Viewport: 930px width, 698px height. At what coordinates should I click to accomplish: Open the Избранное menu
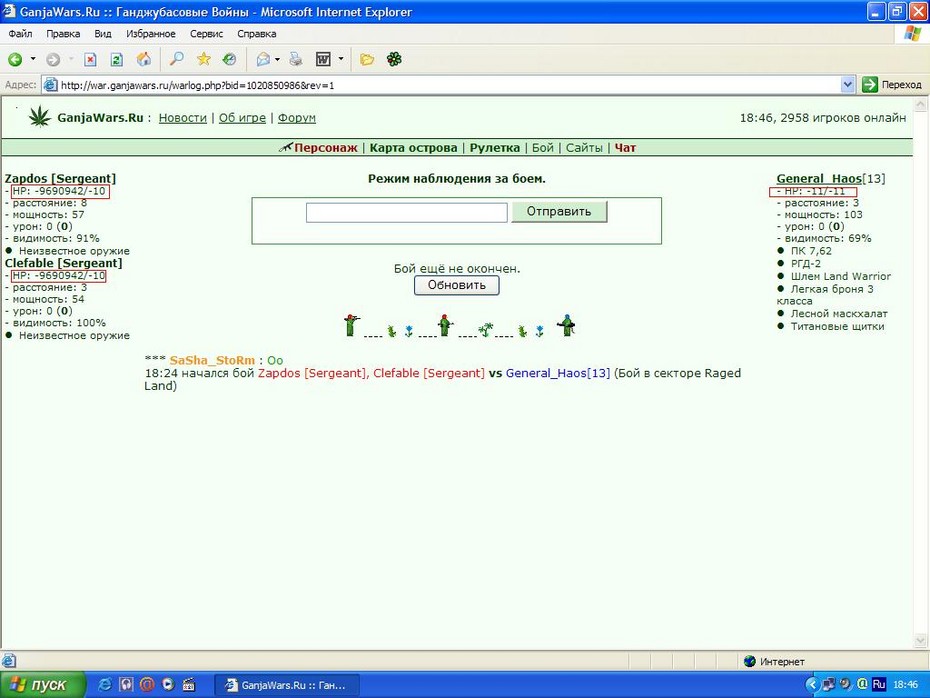tap(151, 34)
